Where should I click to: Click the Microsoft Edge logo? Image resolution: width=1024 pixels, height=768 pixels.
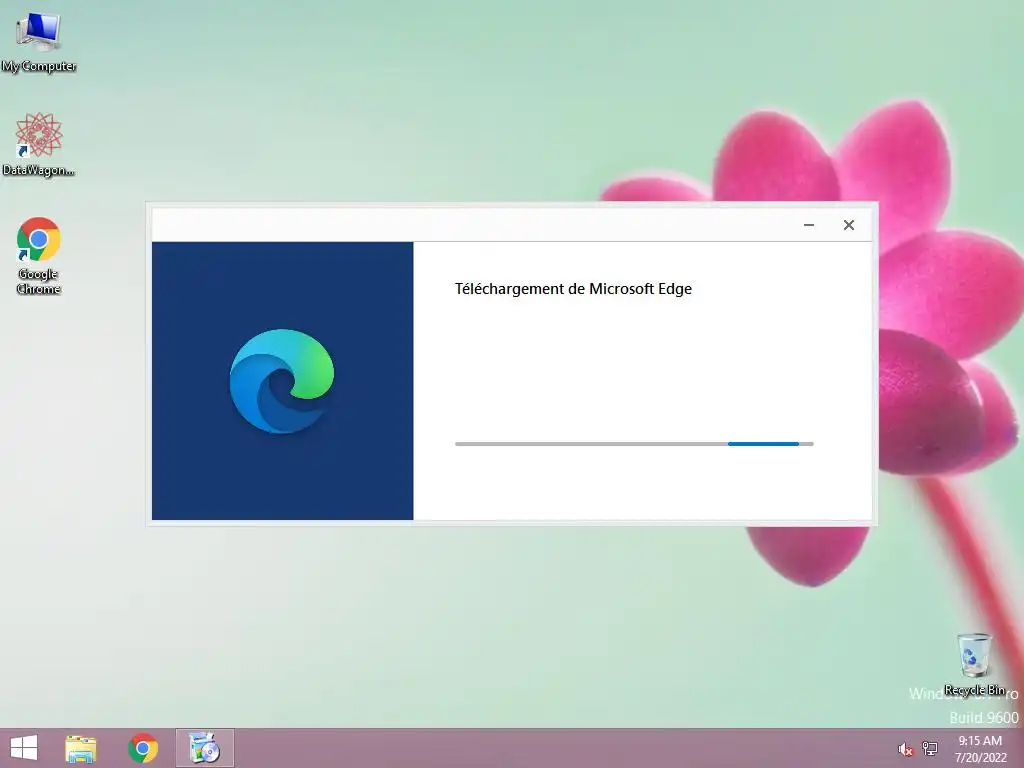click(x=282, y=381)
